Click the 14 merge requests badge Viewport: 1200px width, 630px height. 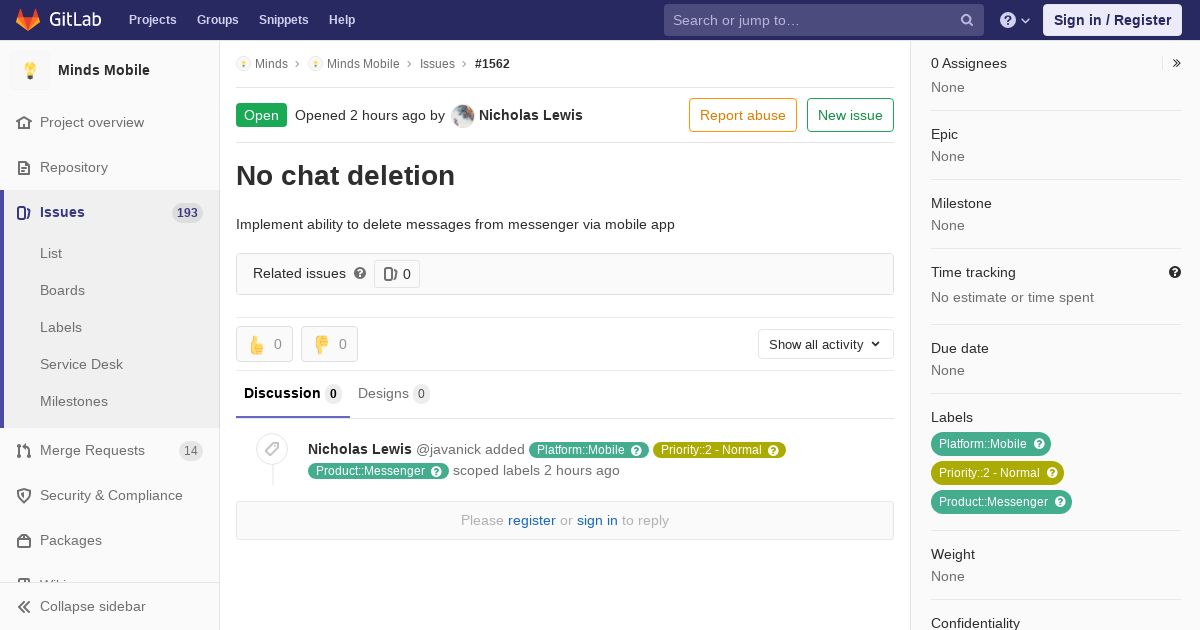click(x=191, y=451)
